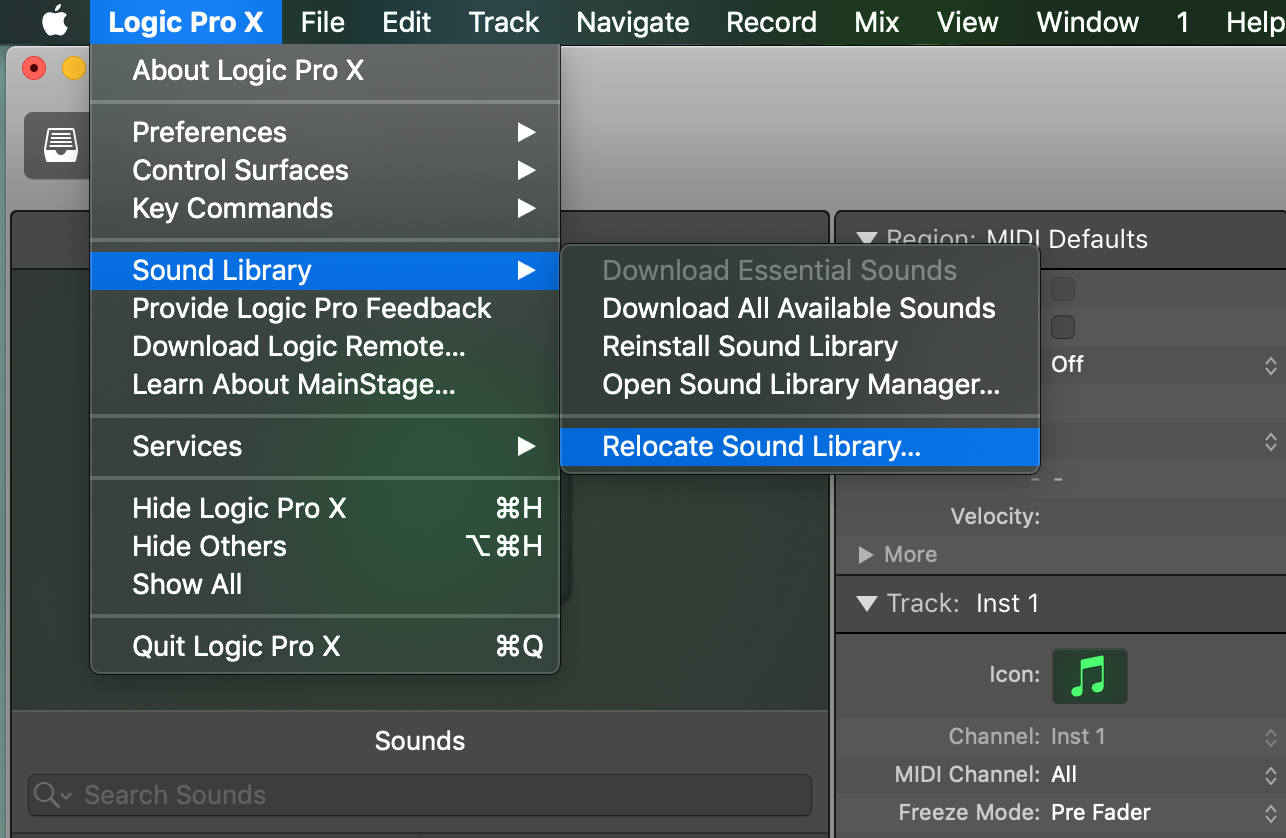Open the Channel popup showing Inst 1
1286x838 pixels.
[x=1165, y=737]
